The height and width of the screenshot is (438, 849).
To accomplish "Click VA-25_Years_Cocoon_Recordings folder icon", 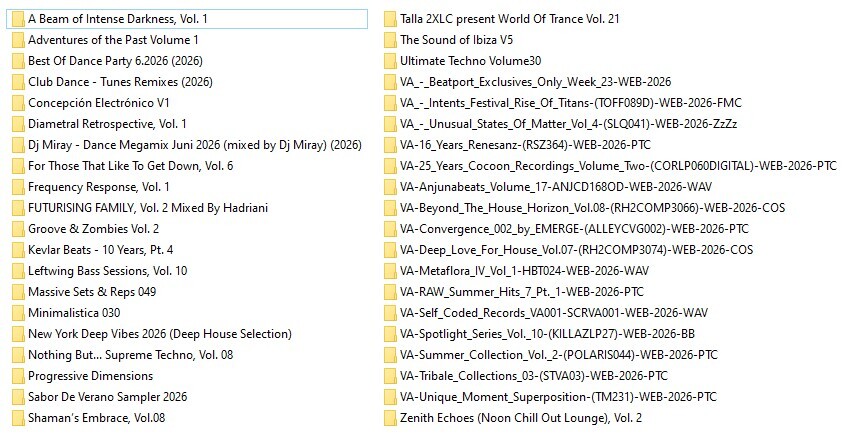I will [390, 166].
